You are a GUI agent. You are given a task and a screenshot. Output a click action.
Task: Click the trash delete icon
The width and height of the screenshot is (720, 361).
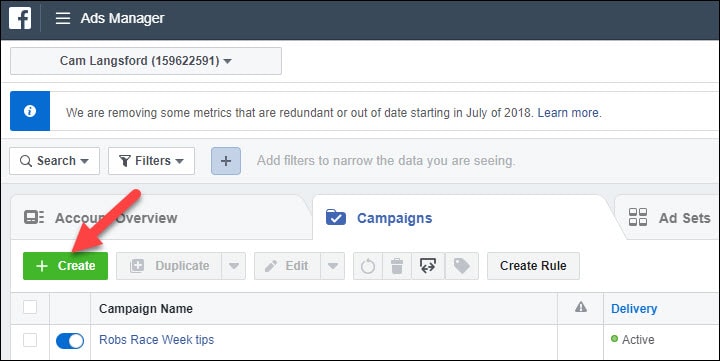[x=397, y=266]
